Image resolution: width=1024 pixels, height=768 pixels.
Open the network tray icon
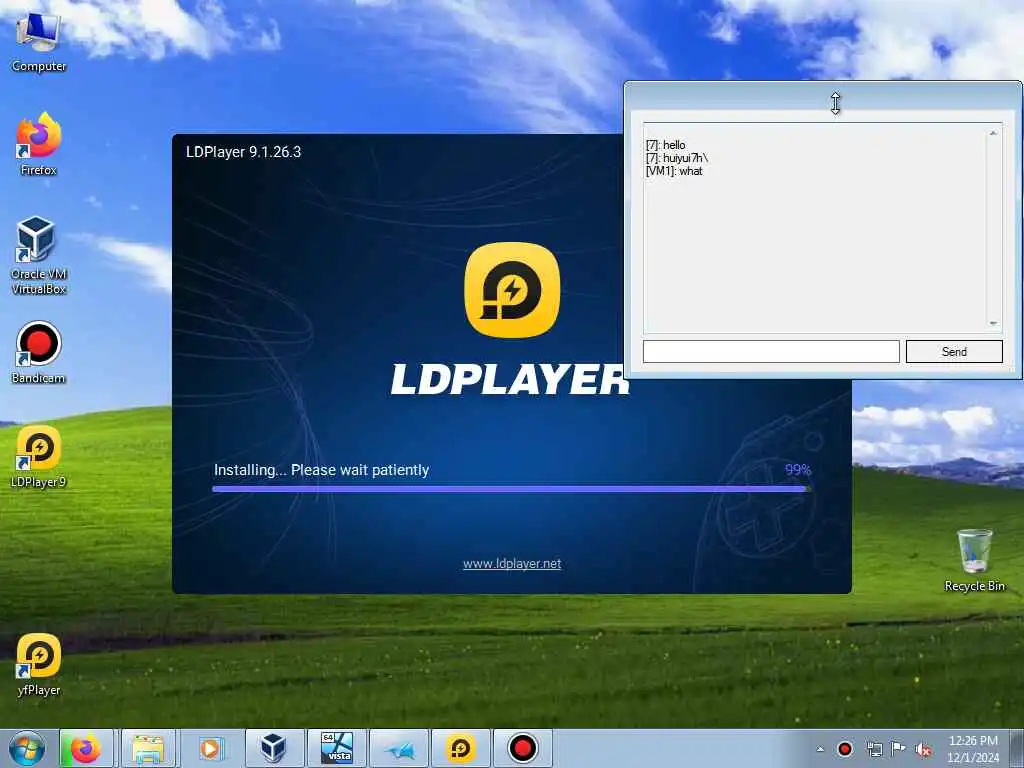tap(874, 749)
